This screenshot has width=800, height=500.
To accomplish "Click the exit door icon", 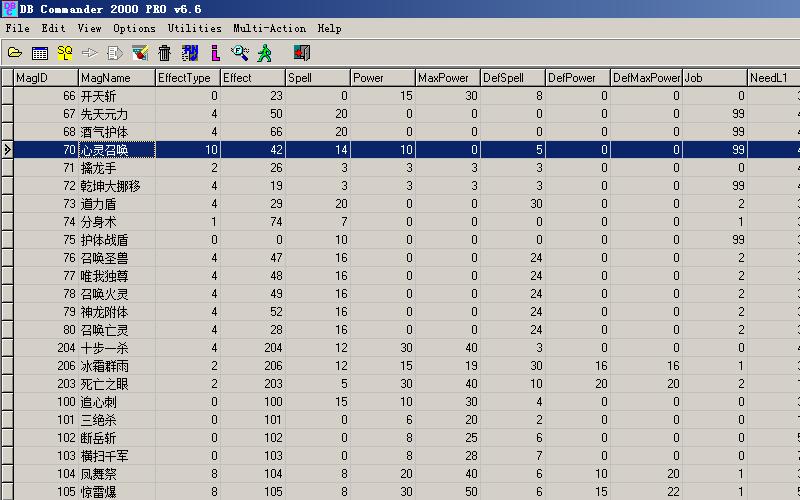I will click(x=301, y=53).
